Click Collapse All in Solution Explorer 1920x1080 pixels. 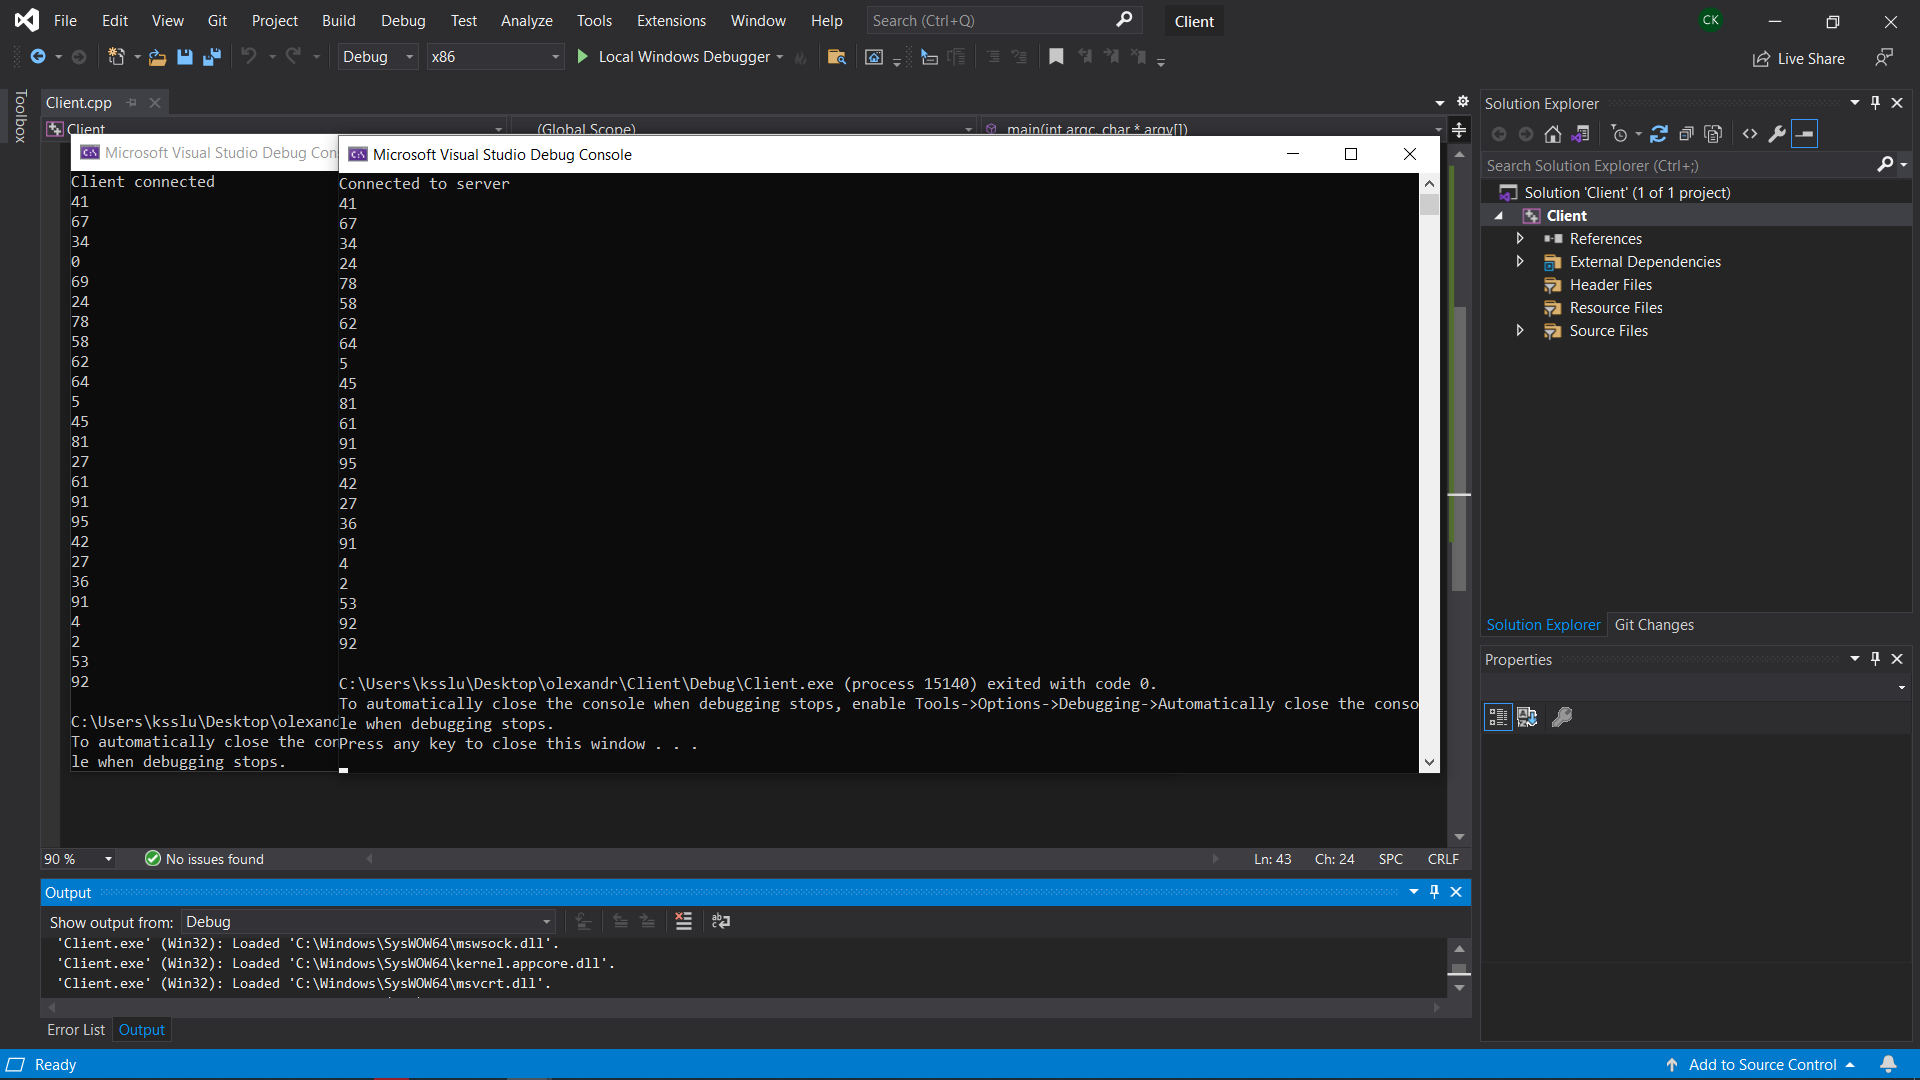(x=1686, y=134)
